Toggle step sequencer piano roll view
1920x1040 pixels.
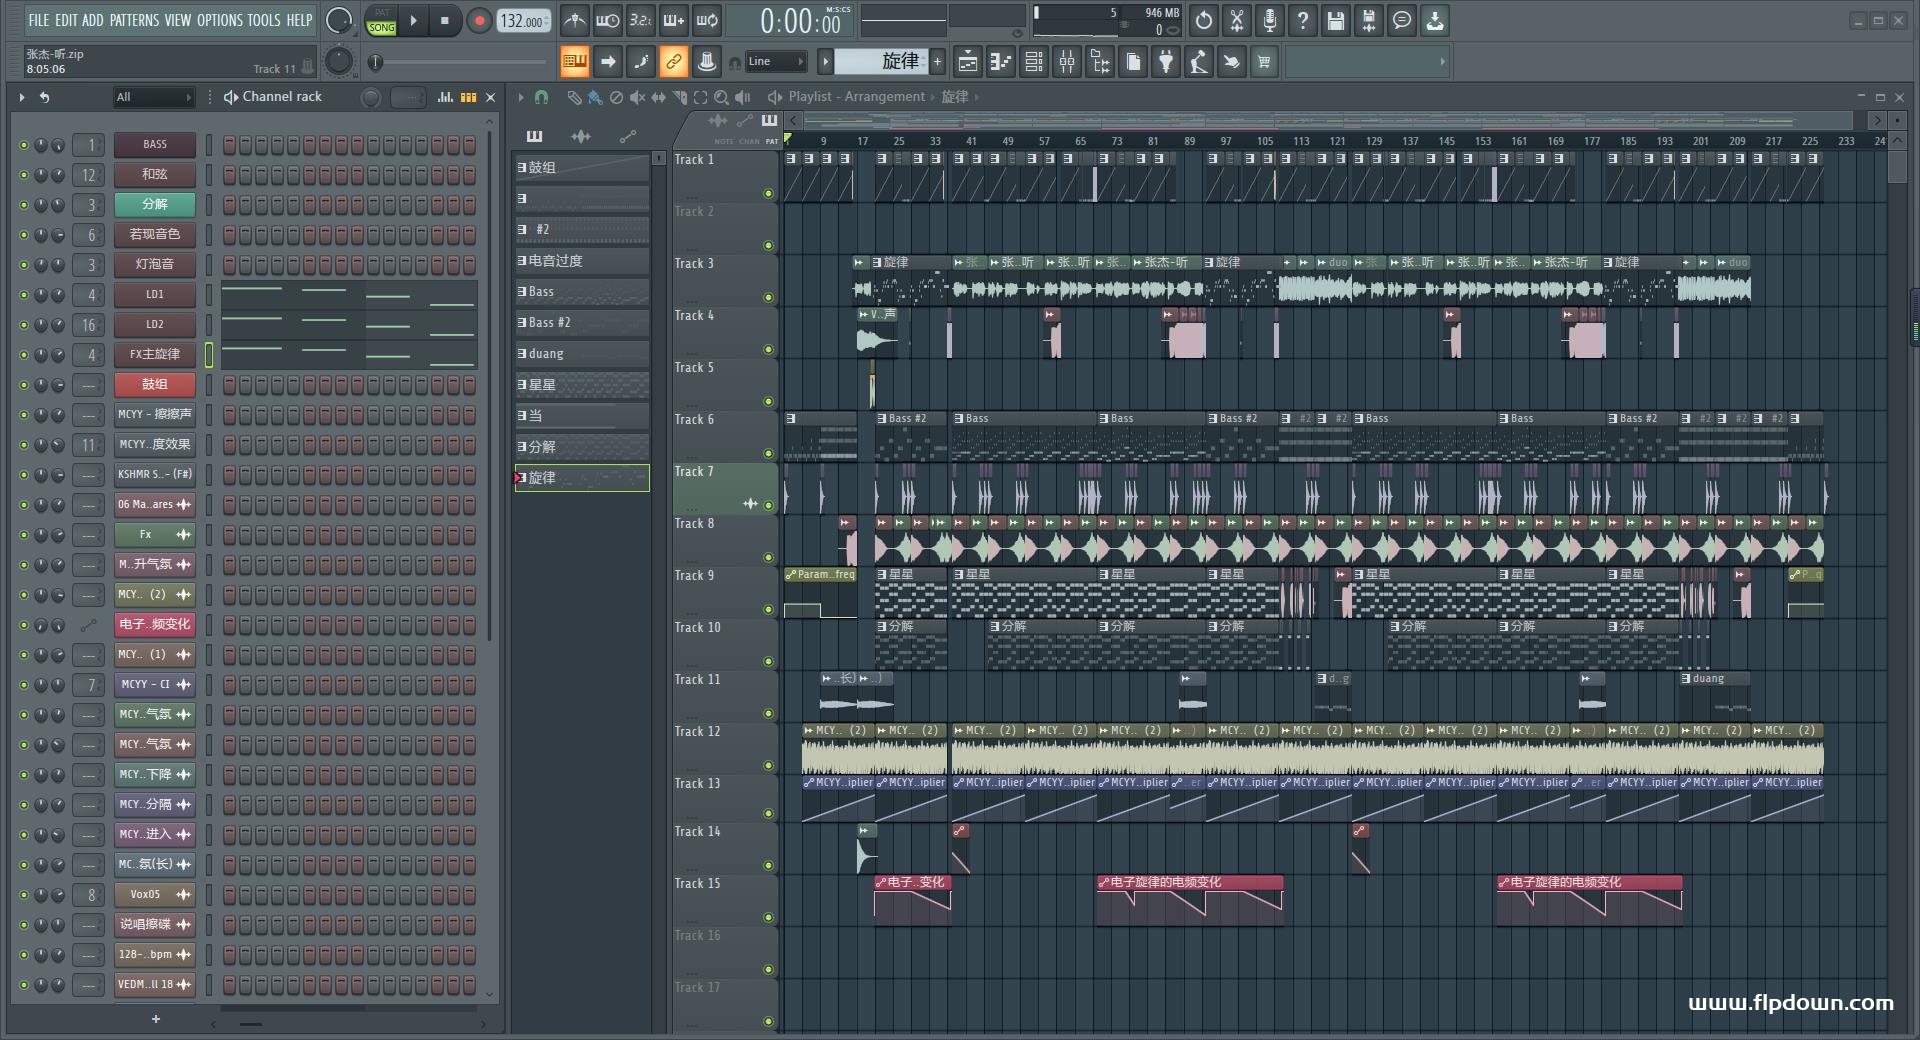coord(468,97)
